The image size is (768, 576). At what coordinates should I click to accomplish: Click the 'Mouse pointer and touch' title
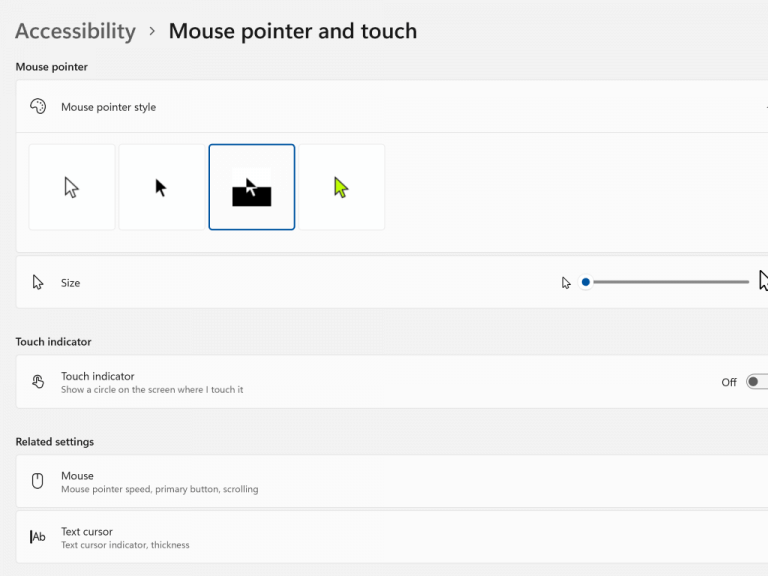(x=293, y=31)
